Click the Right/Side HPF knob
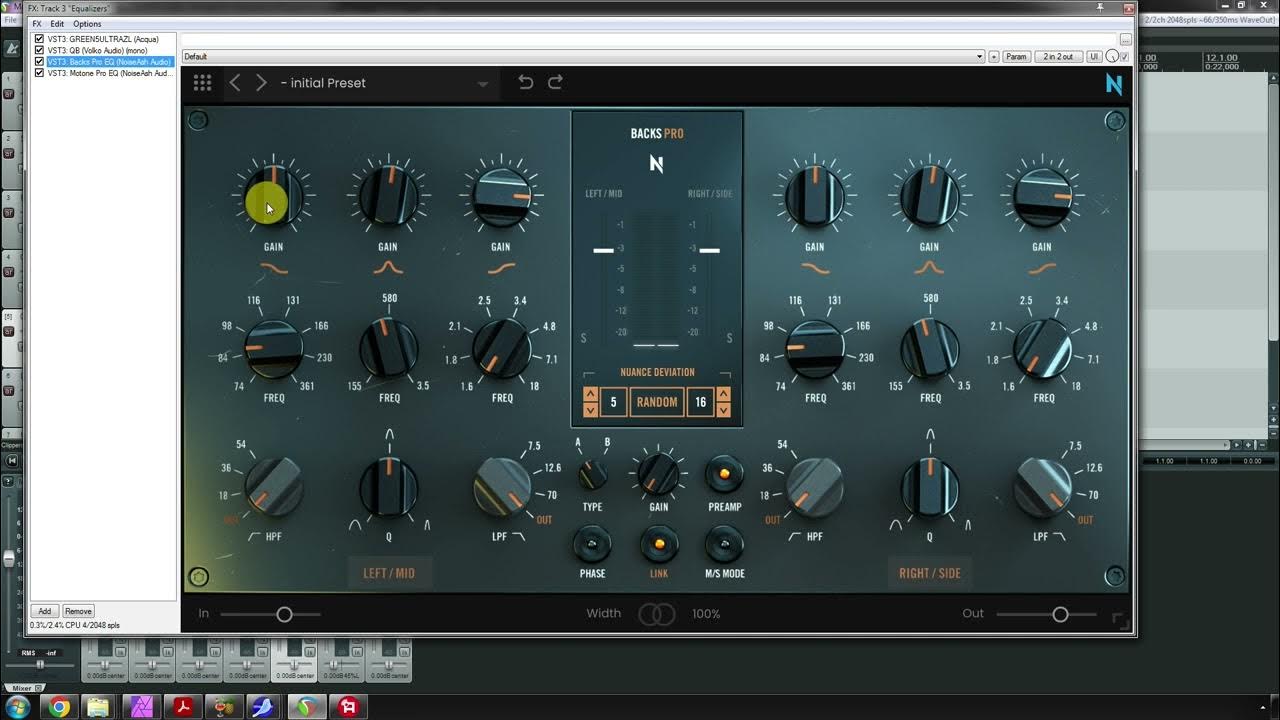The height and width of the screenshot is (720, 1280). click(x=815, y=488)
